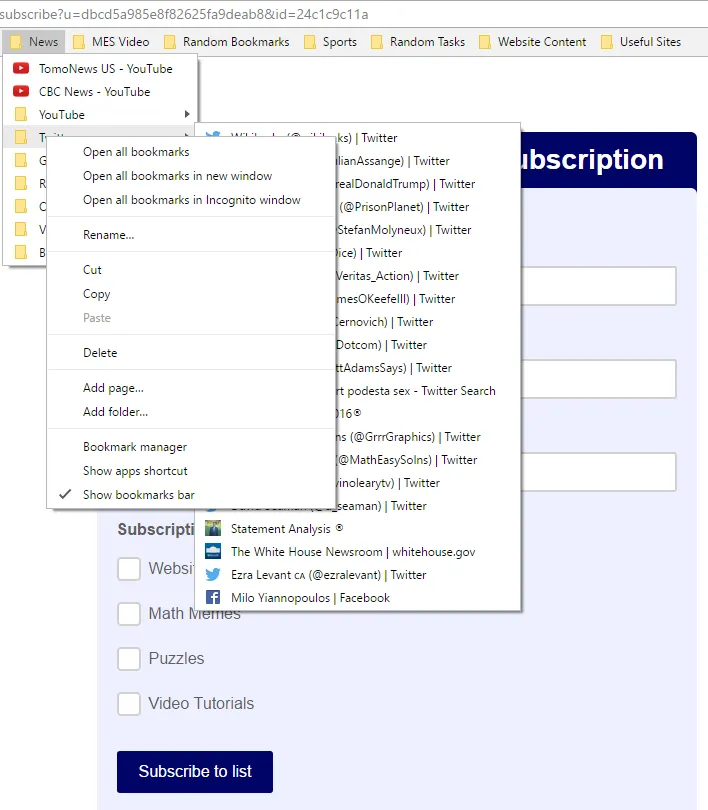The image size is (708, 810).
Task: Click the third text field in subscription form
Action: click(599, 472)
